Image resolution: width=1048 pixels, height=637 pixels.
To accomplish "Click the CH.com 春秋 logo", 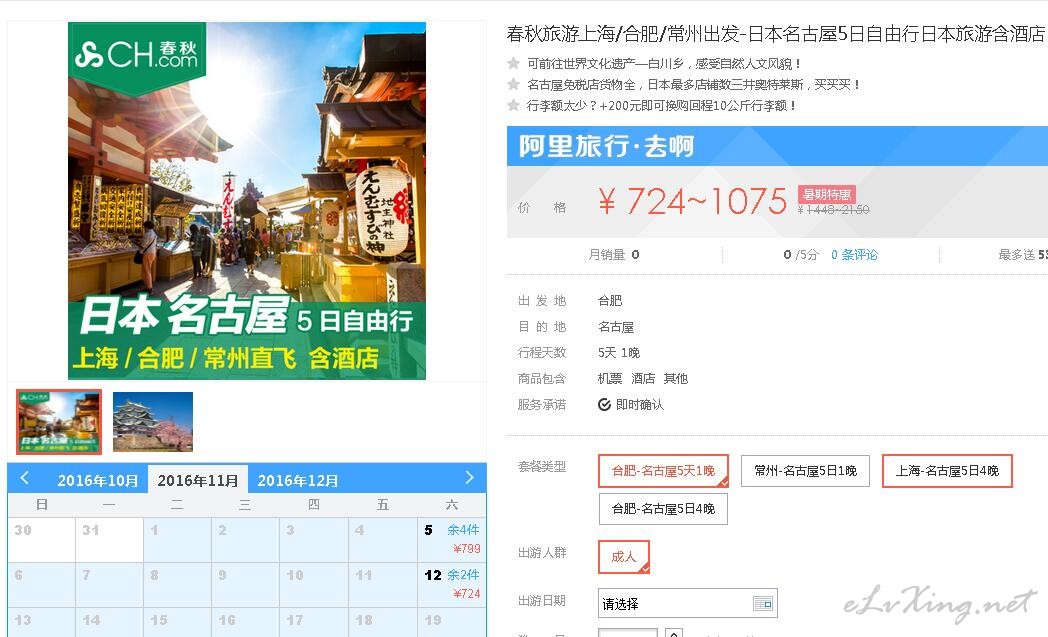I will tap(137, 56).
